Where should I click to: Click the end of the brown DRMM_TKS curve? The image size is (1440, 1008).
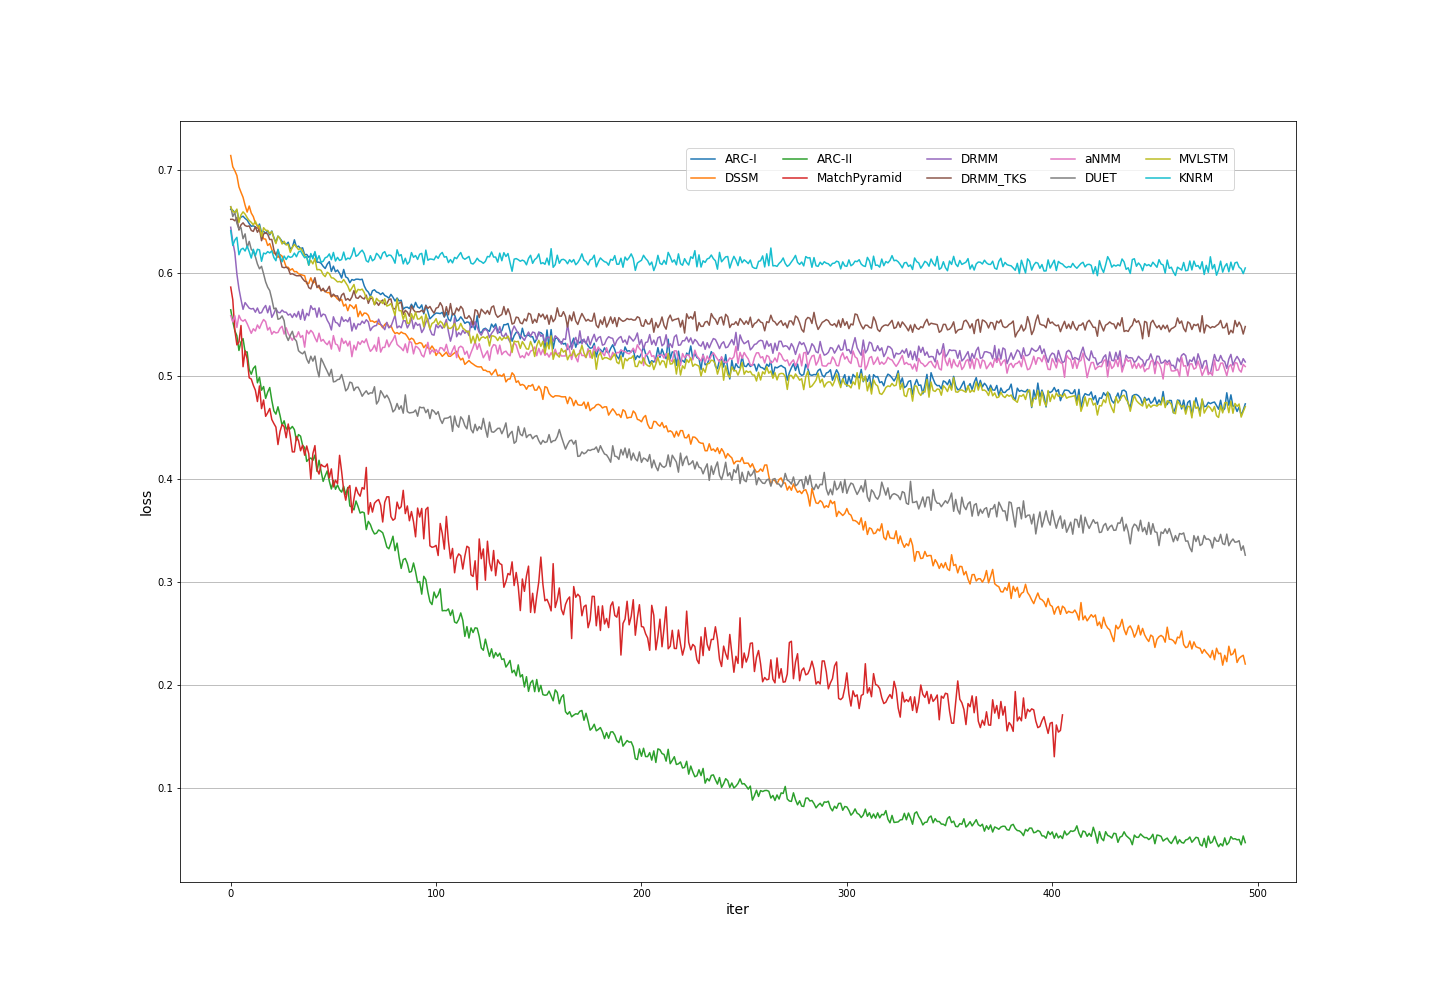click(x=1245, y=326)
